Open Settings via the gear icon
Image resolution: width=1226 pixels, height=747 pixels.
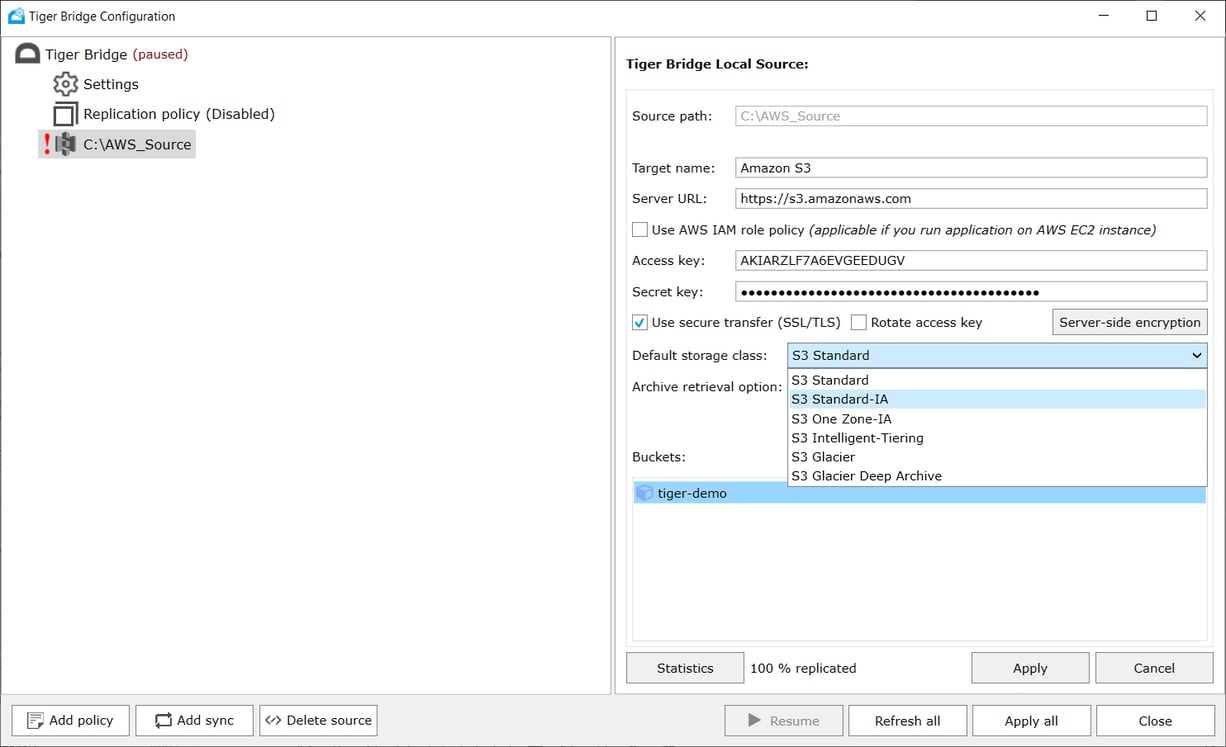click(65, 84)
